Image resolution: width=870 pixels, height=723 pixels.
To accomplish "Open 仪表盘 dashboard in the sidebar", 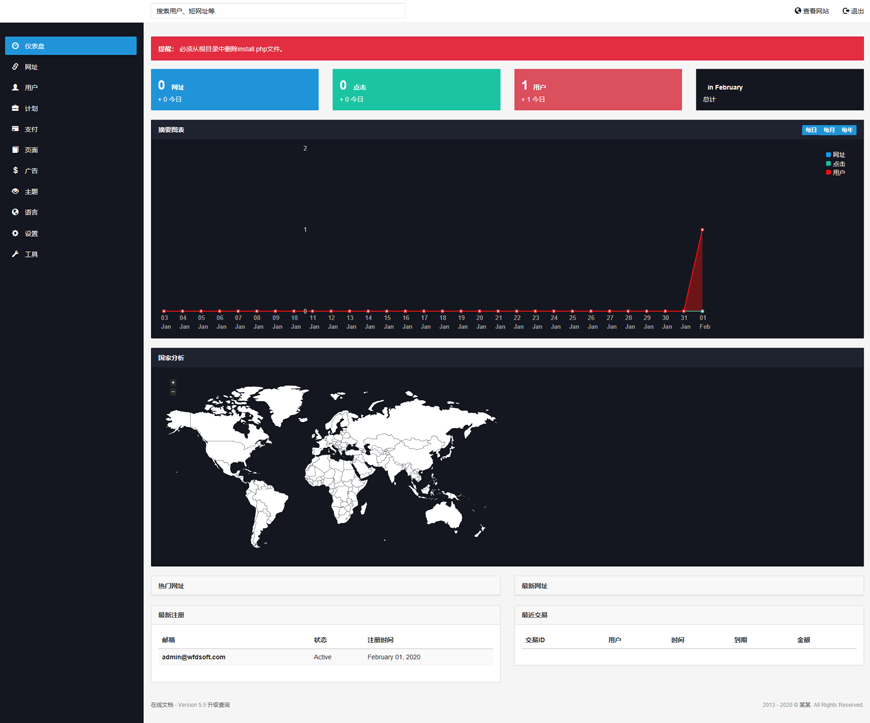I will (70, 46).
